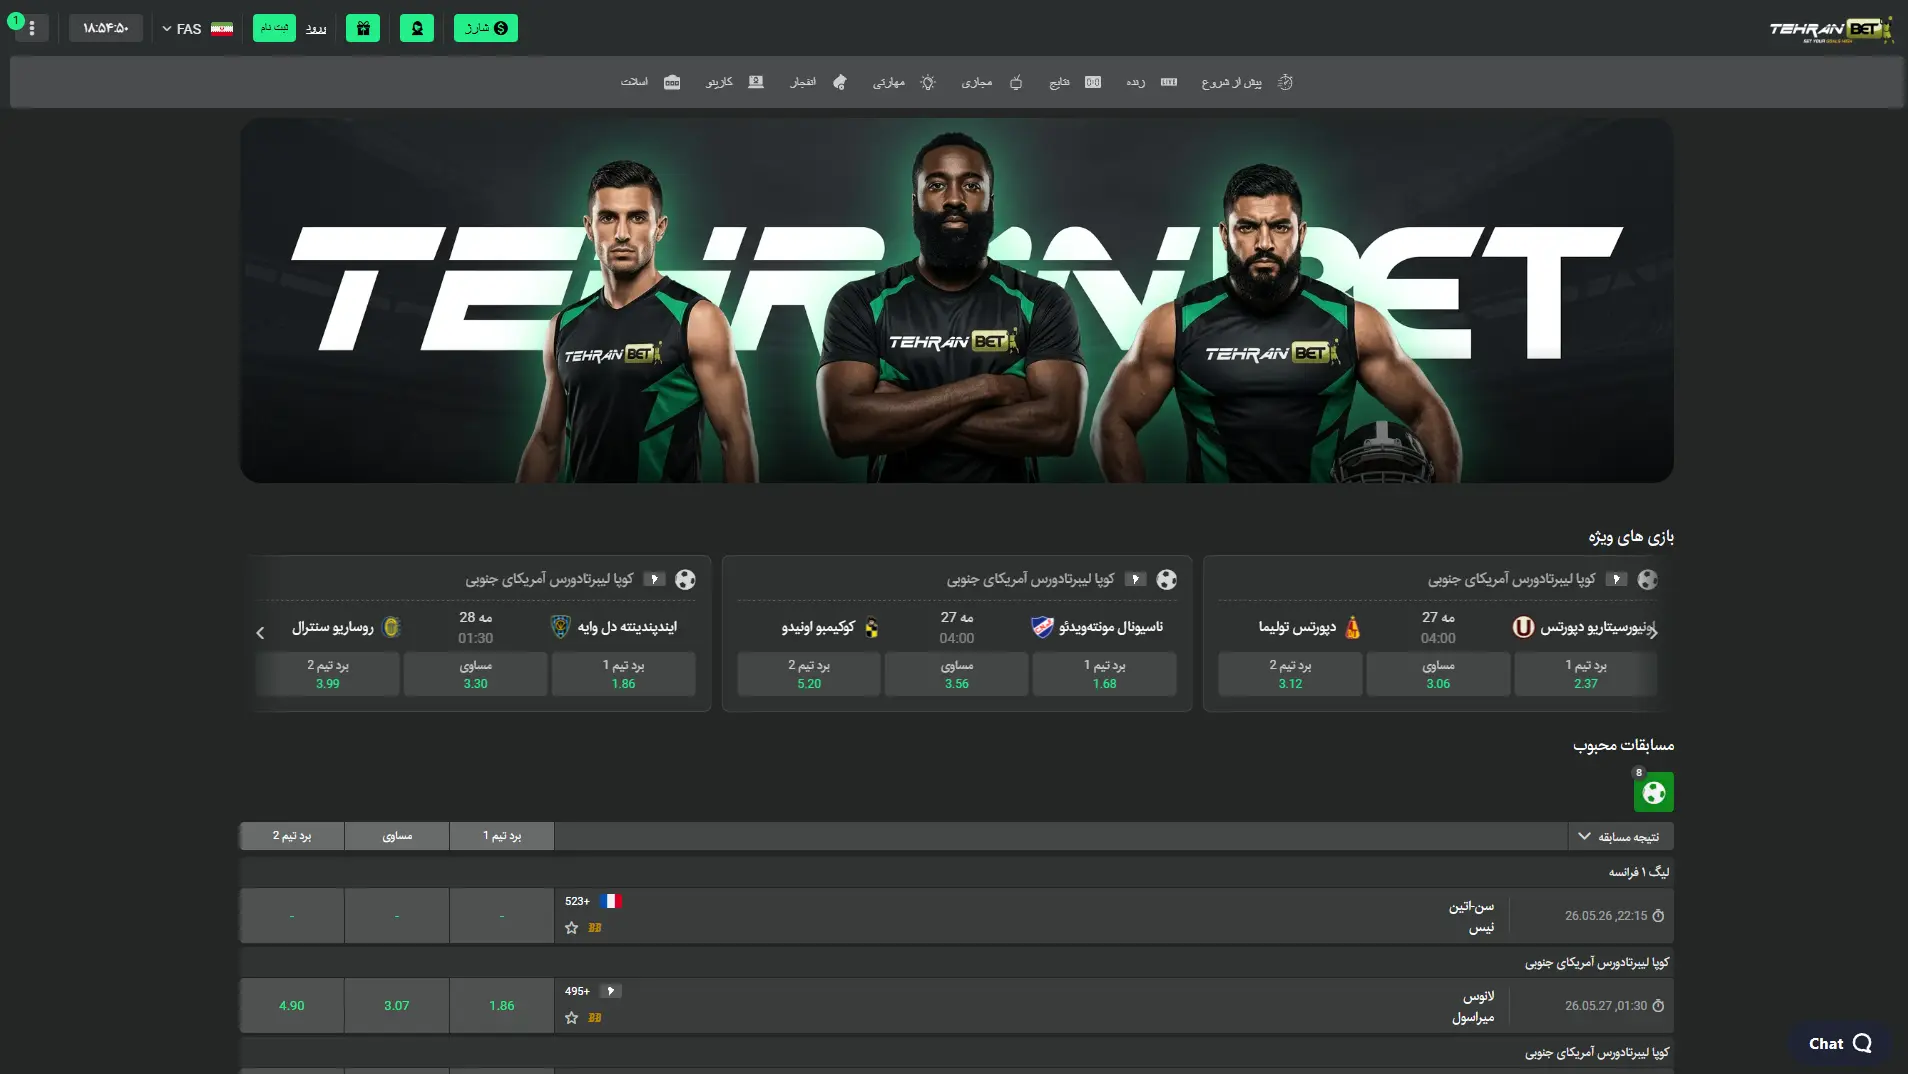Go to next featured games with right arrow
The image size is (1908, 1074).
(x=1653, y=632)
